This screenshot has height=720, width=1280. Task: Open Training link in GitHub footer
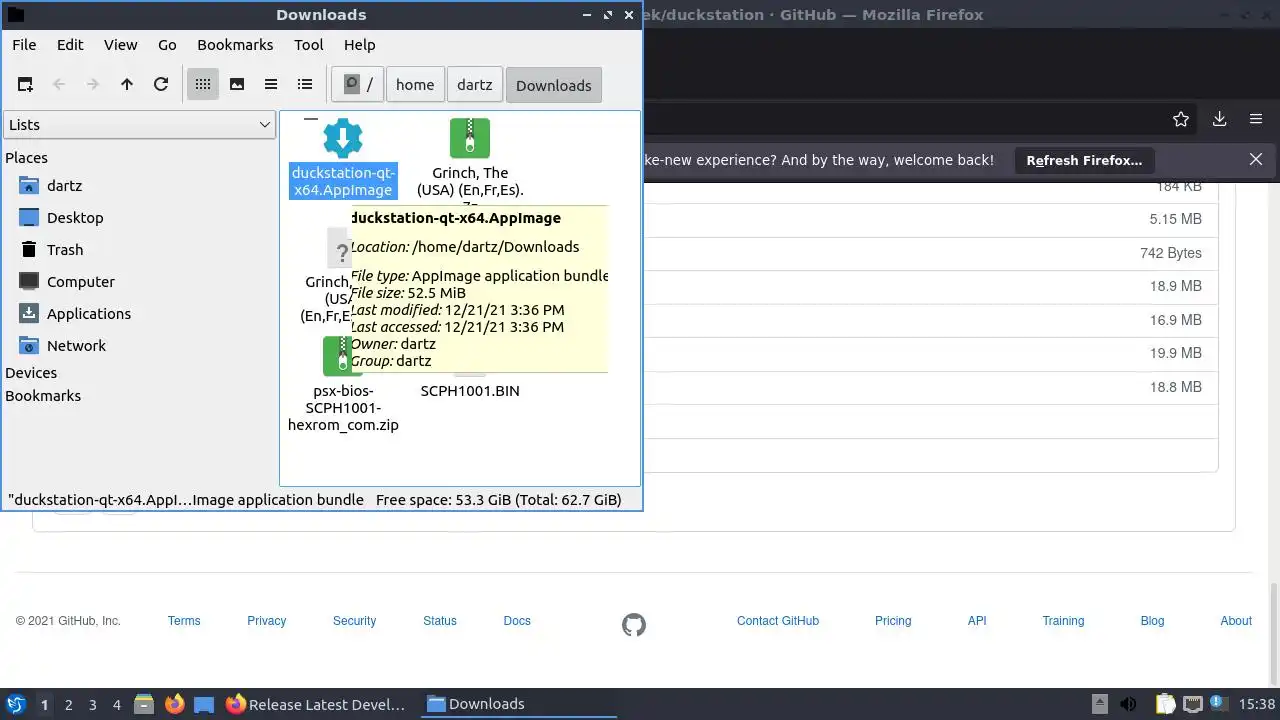click(x=1063, y=621)
